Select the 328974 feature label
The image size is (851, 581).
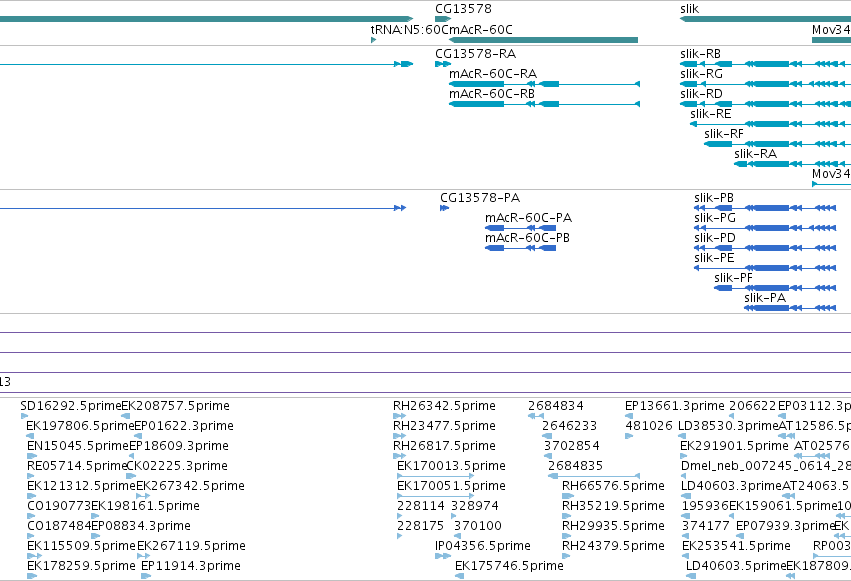tap(474, 506)
